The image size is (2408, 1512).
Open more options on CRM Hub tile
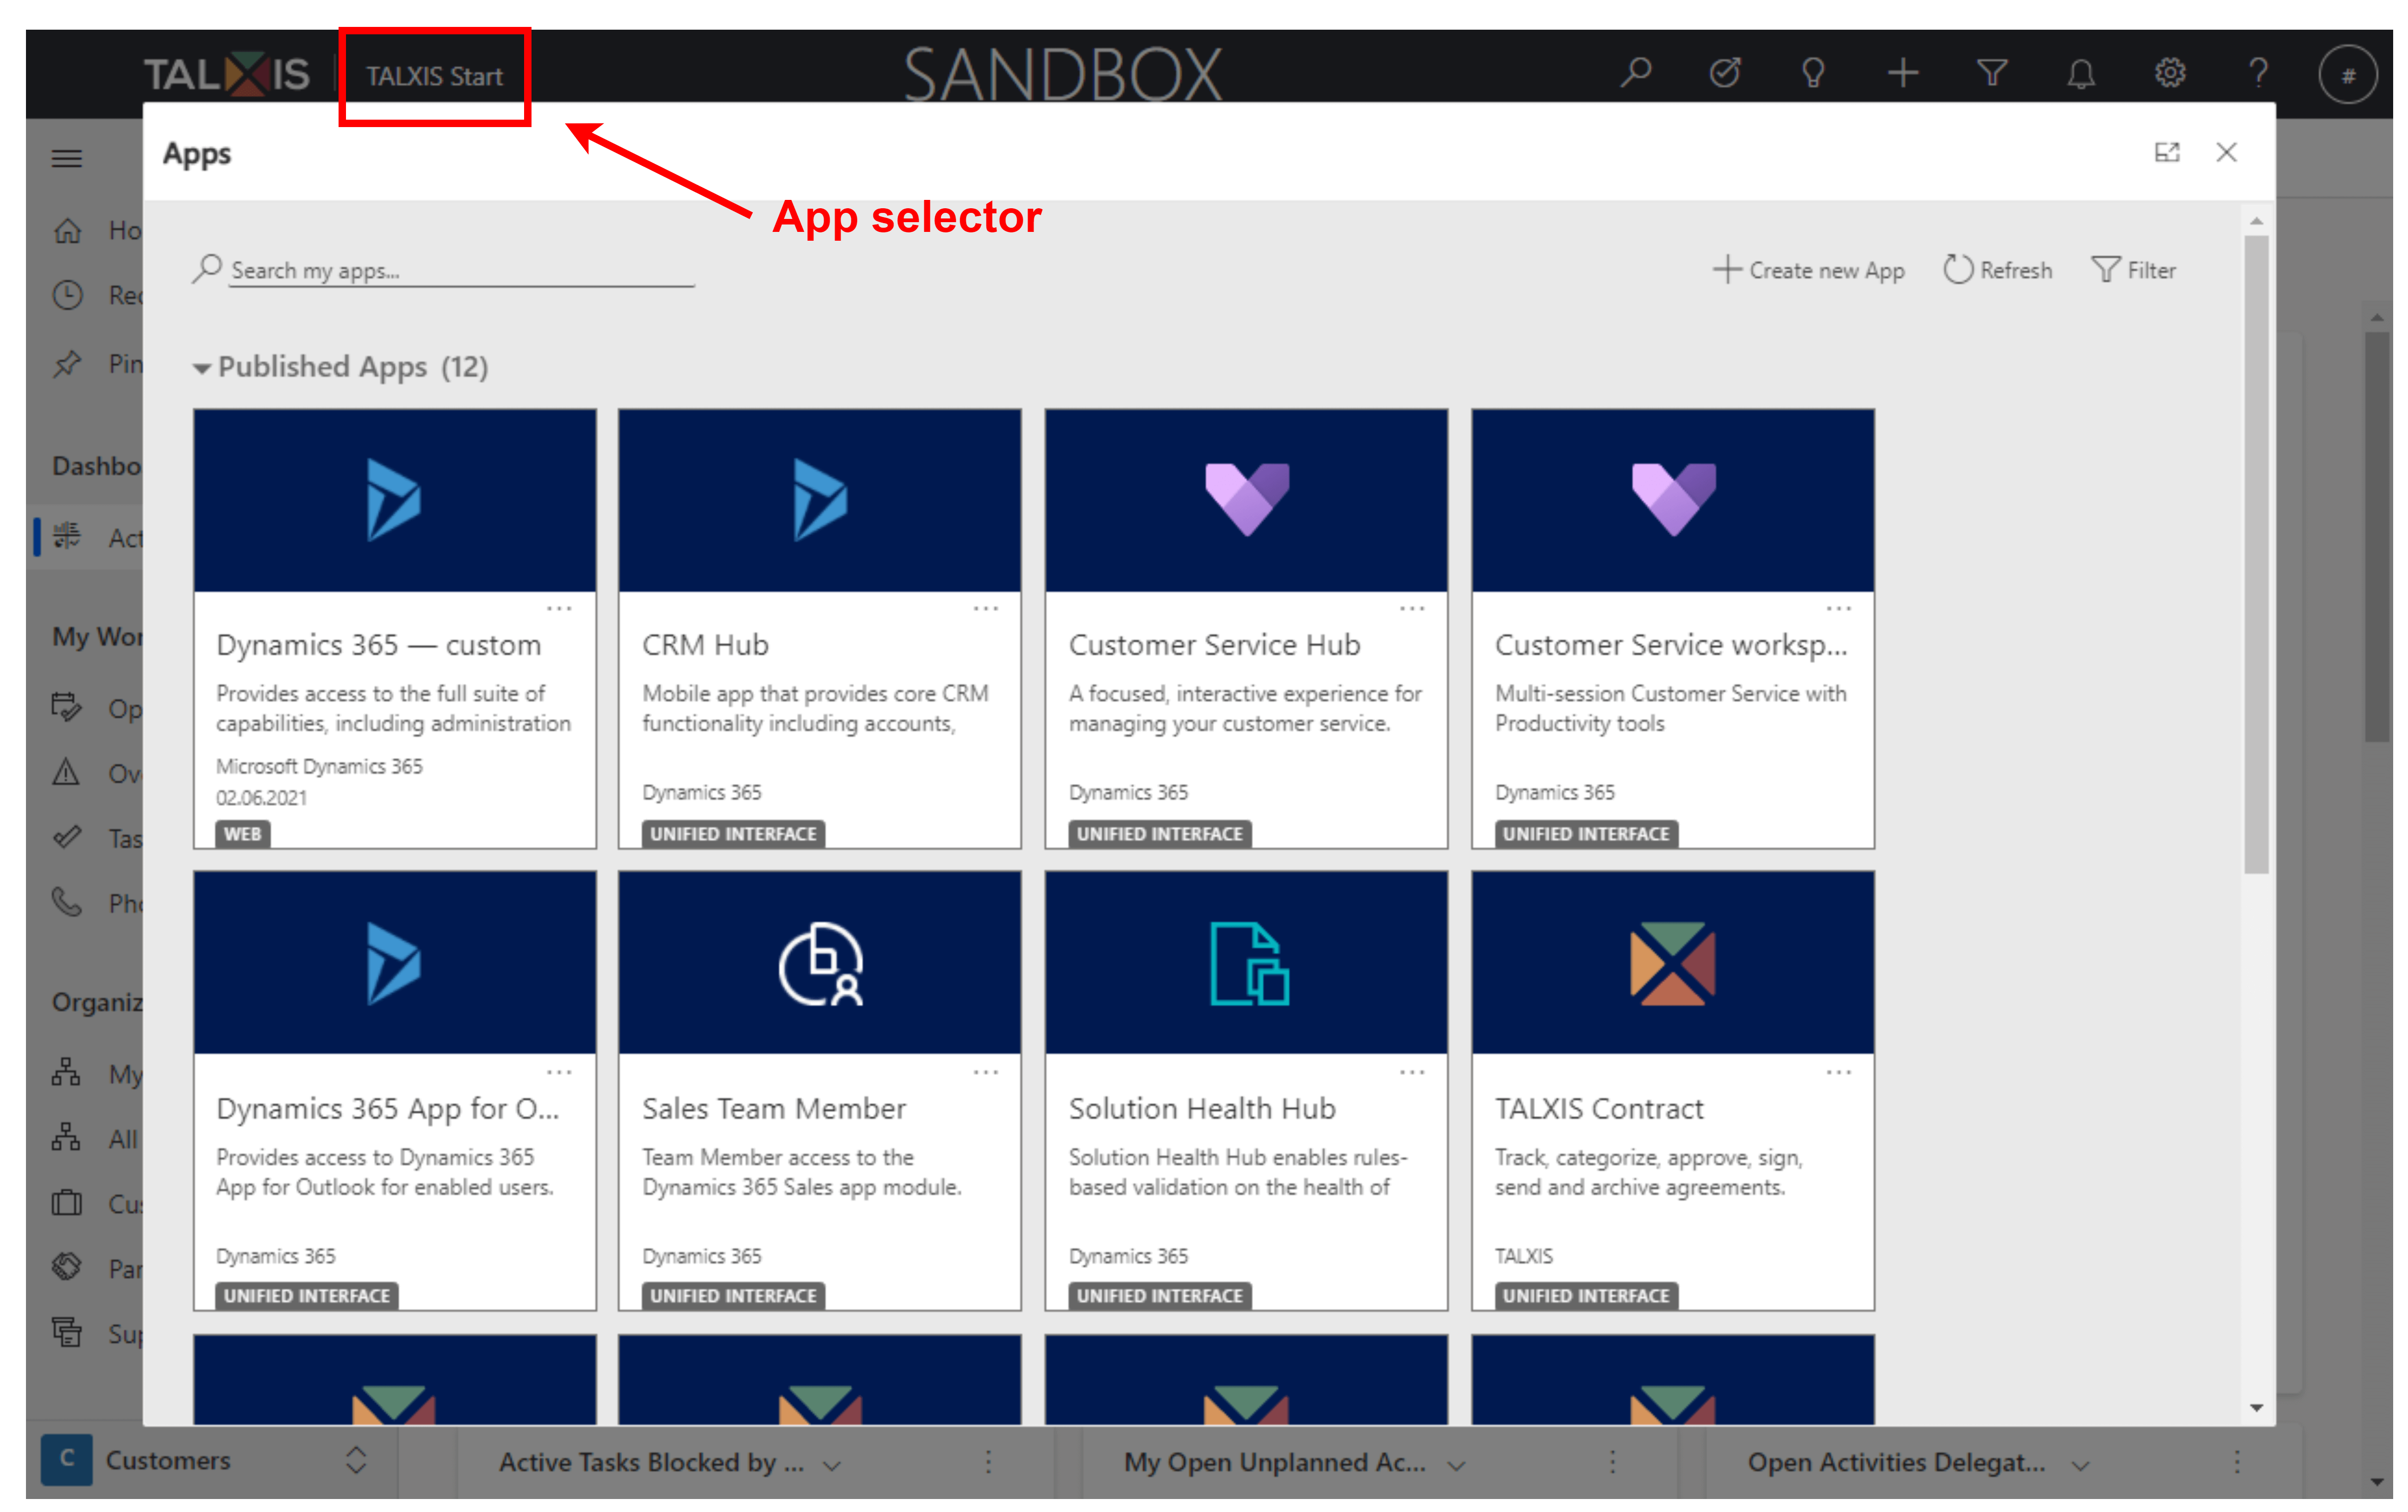click(985, 608)
